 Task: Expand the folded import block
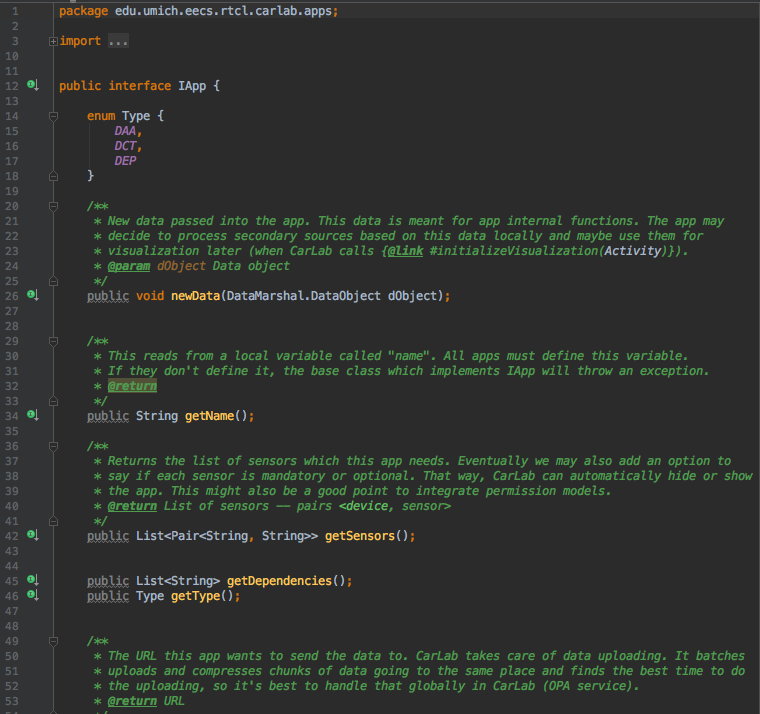pos(53,42)
